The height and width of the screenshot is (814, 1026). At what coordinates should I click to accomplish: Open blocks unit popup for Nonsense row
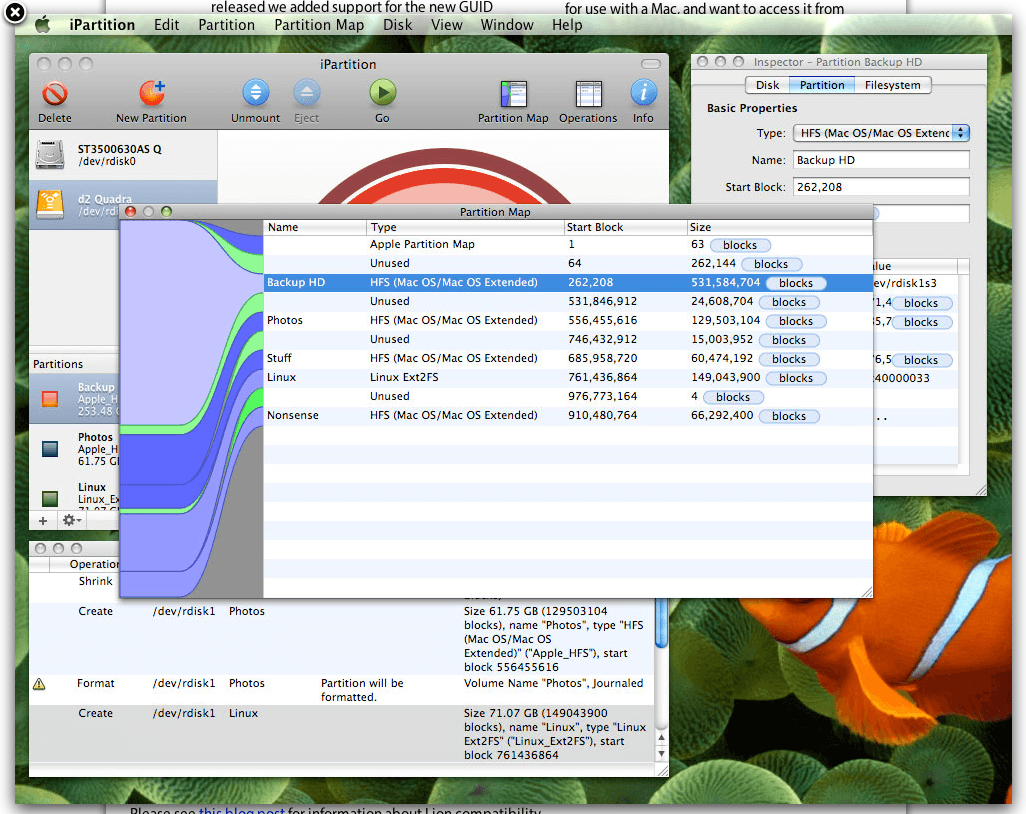point(789,416)
